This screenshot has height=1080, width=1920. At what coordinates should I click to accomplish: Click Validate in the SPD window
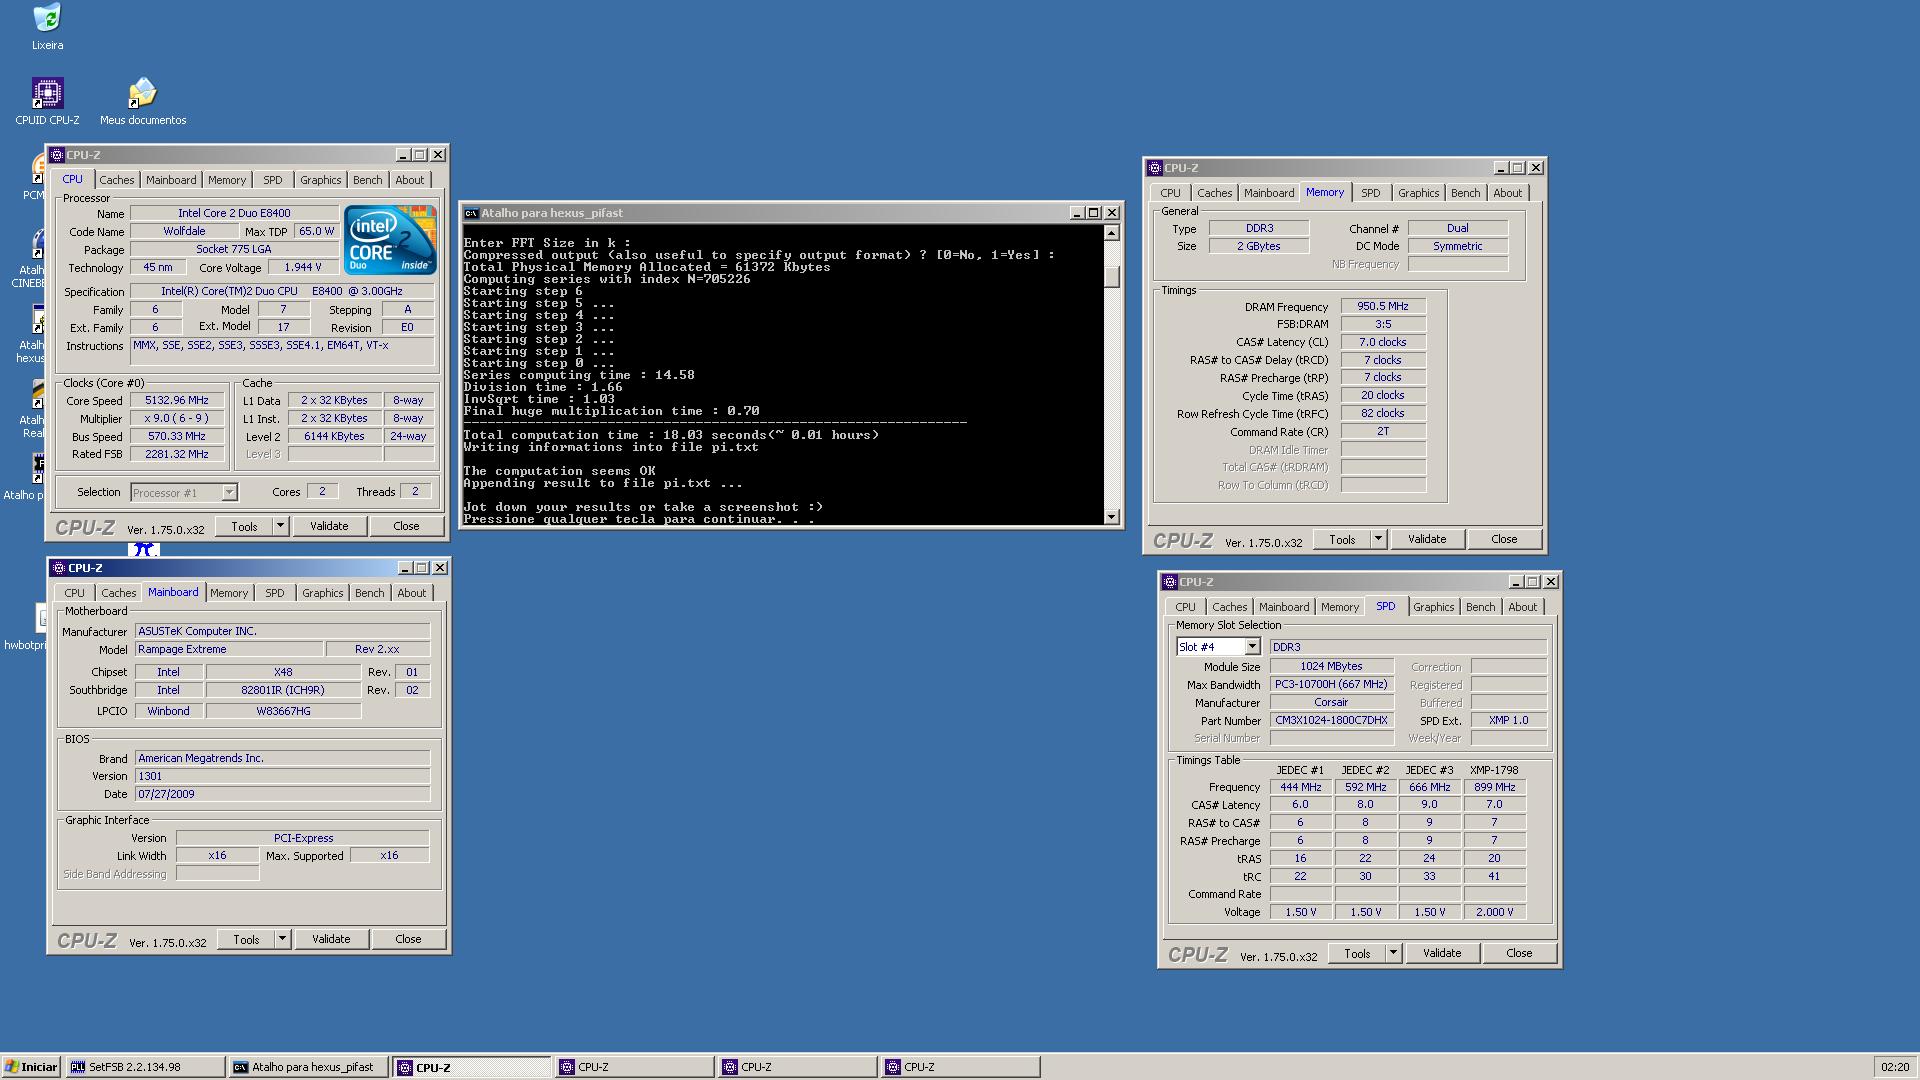(x=1442, y=953)
